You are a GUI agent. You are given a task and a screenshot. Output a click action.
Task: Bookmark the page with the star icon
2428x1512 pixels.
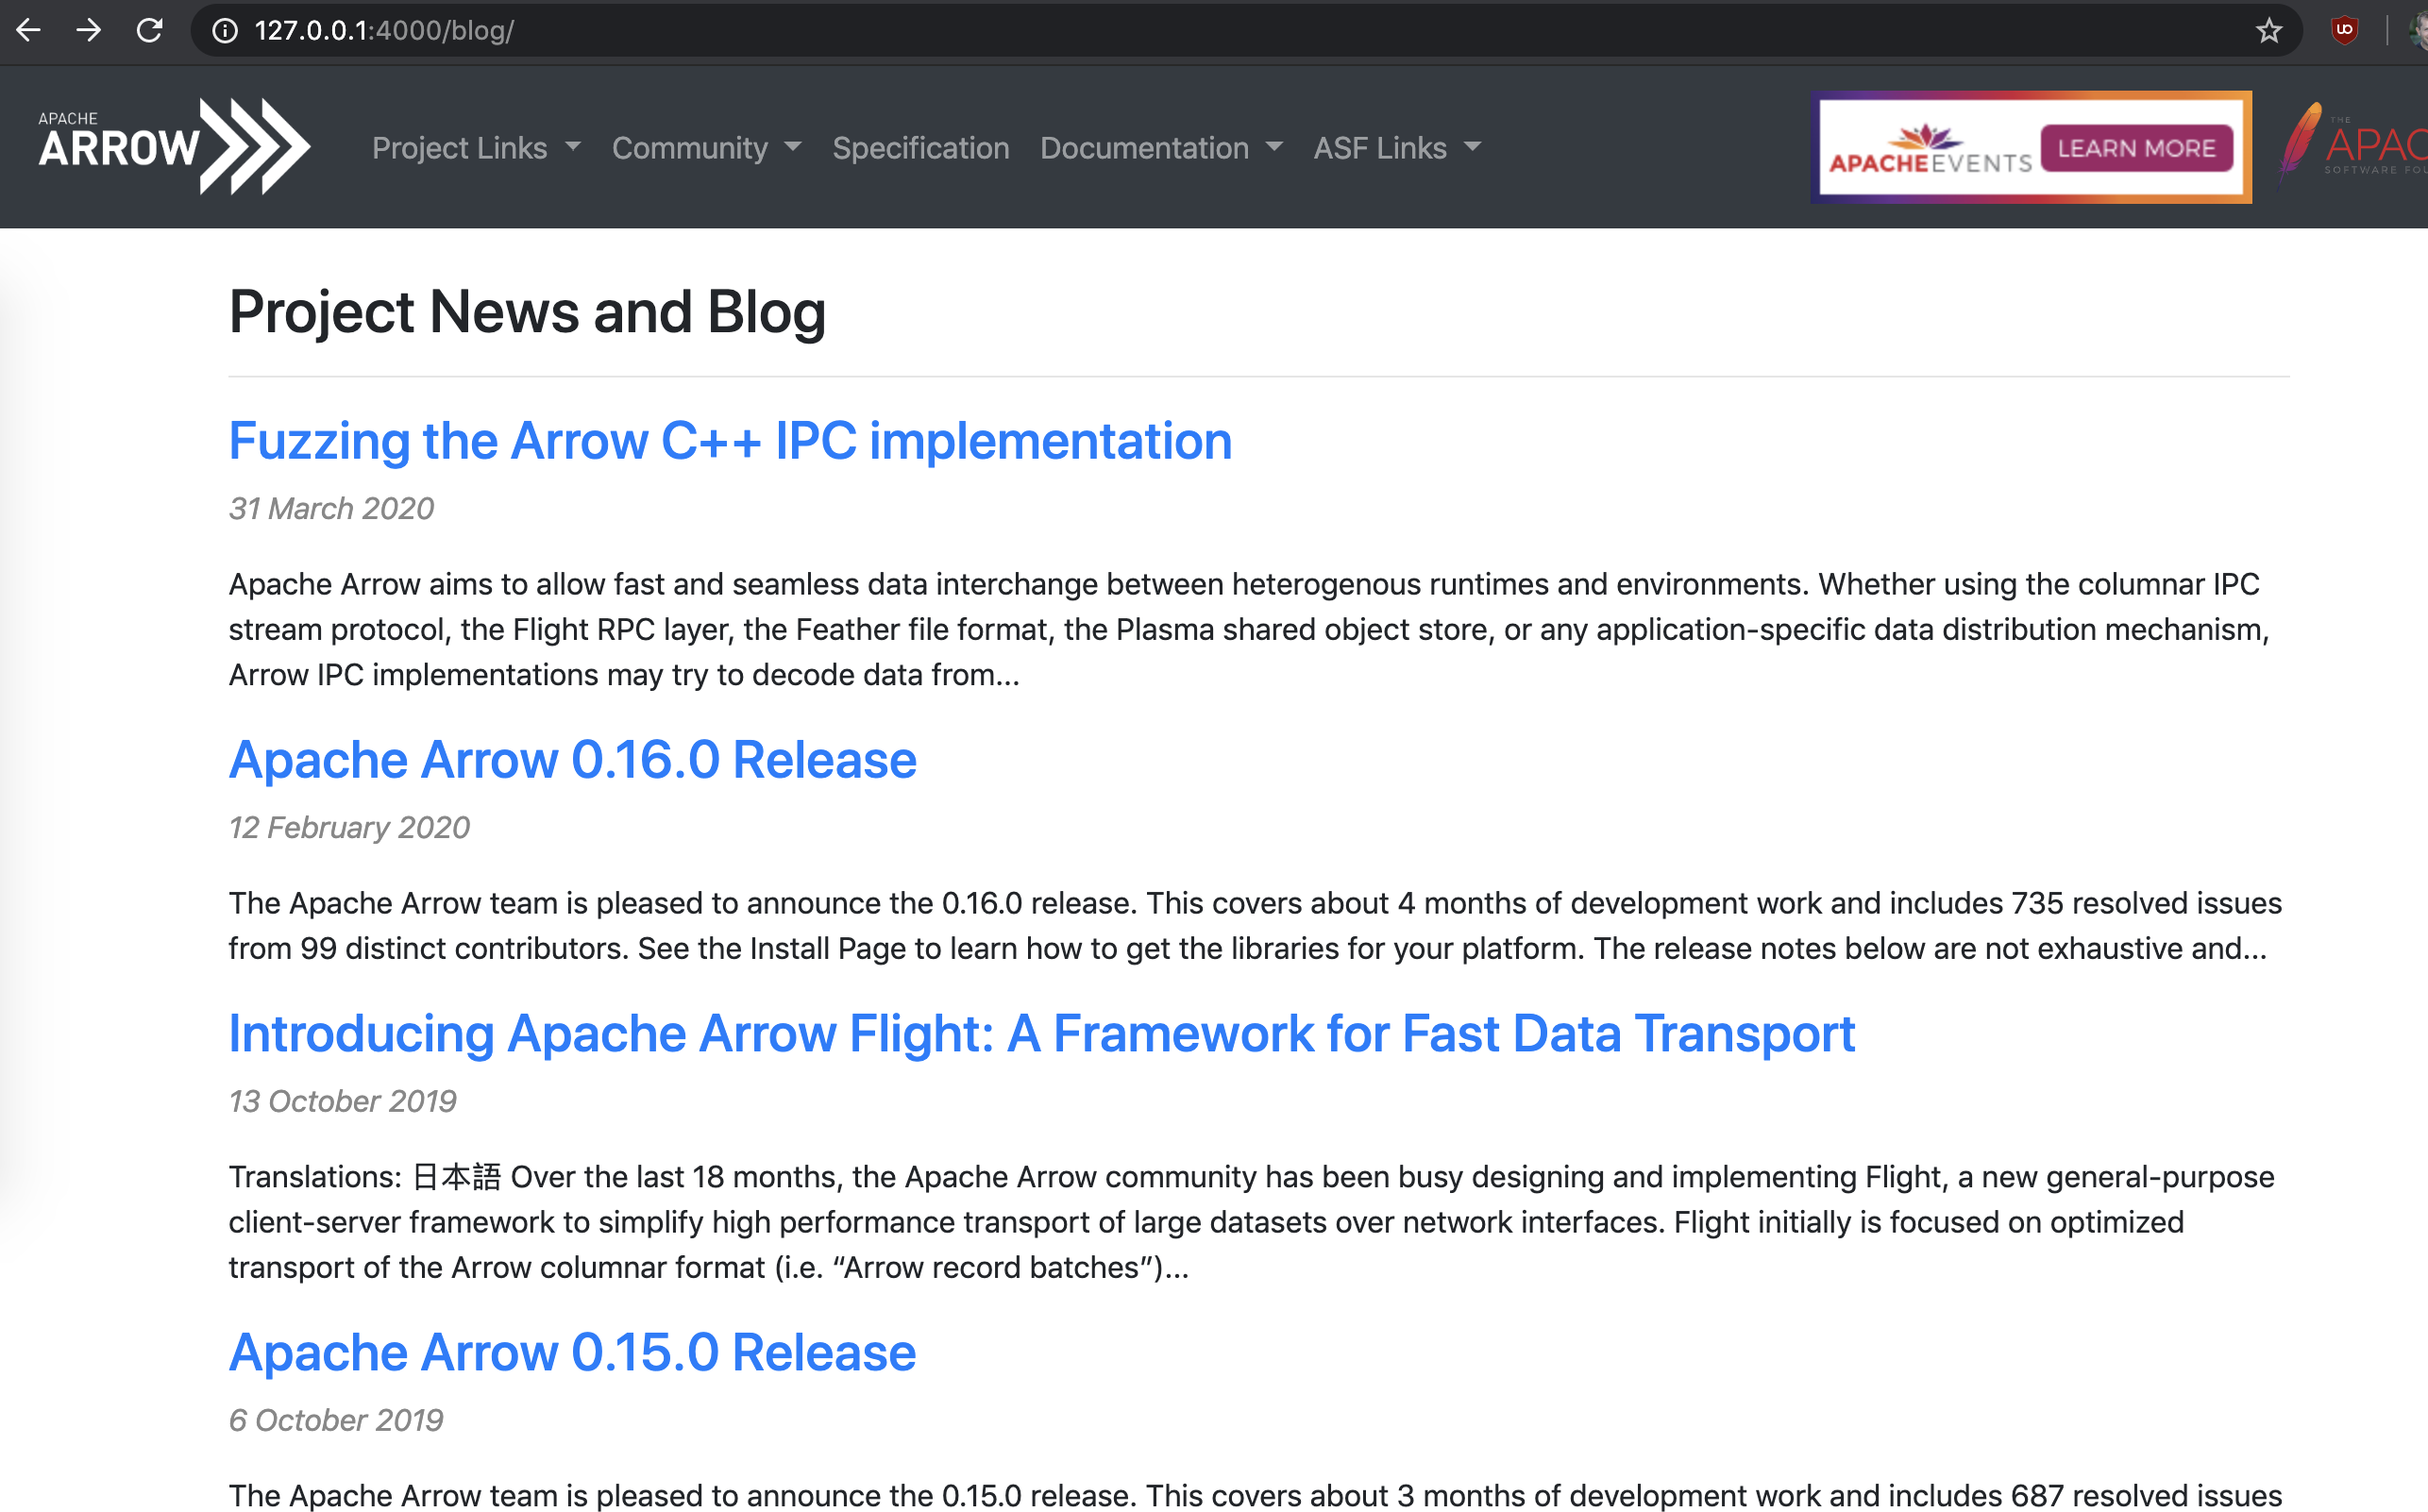(x=2269, y=31)
